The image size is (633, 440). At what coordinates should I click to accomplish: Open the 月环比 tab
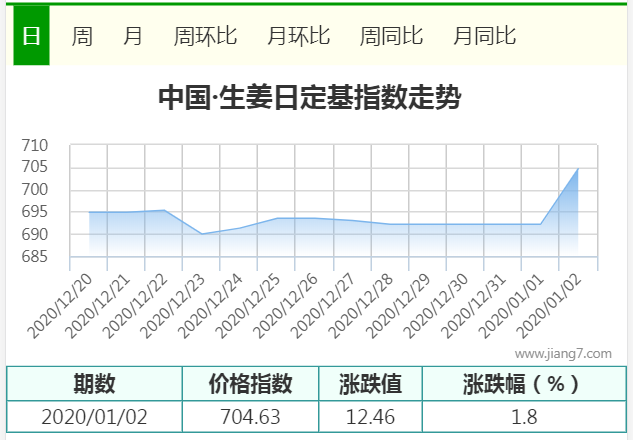pos(298,36)
